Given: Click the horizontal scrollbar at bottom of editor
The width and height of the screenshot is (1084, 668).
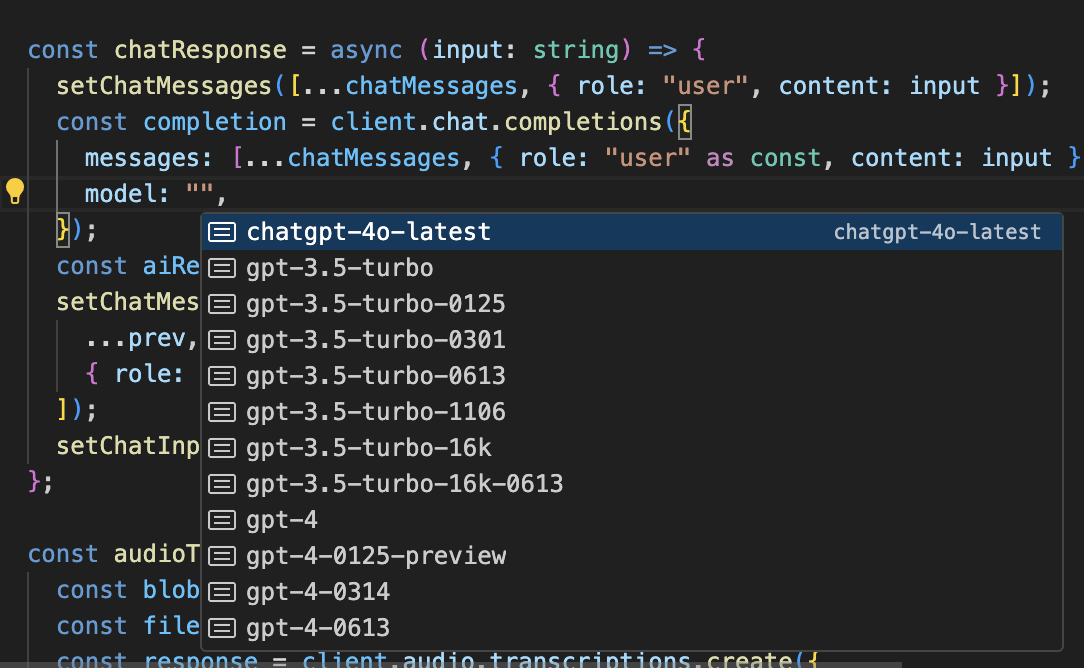Looking at the screenshot, I should click(451, 665).
